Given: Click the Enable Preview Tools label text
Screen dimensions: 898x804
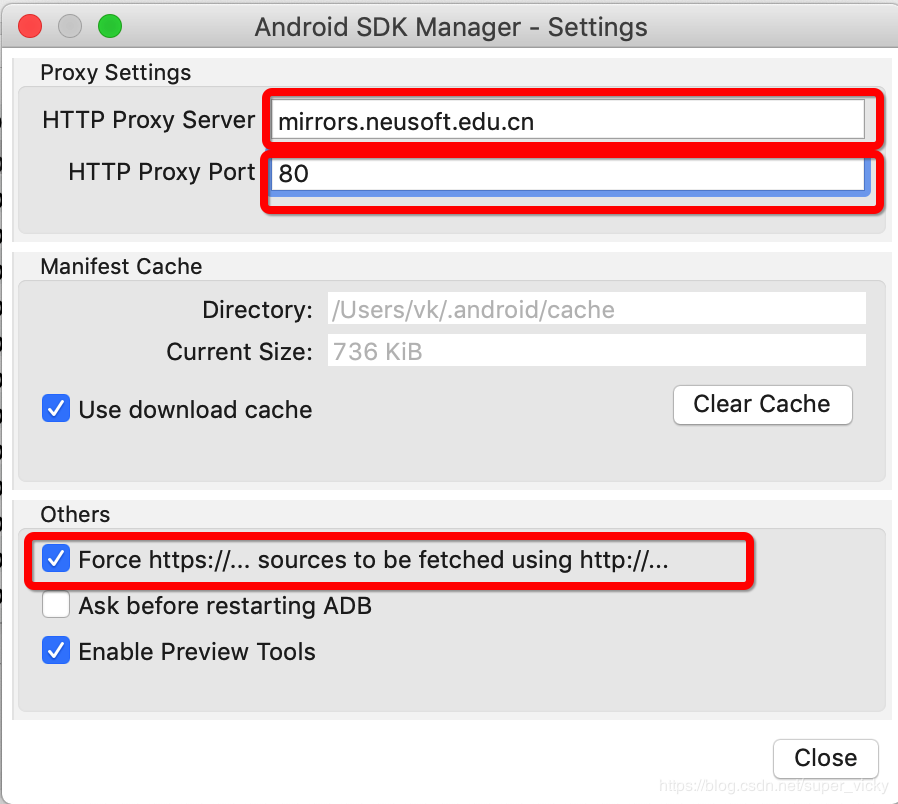Looking at the screenshot, I should 197,652.
